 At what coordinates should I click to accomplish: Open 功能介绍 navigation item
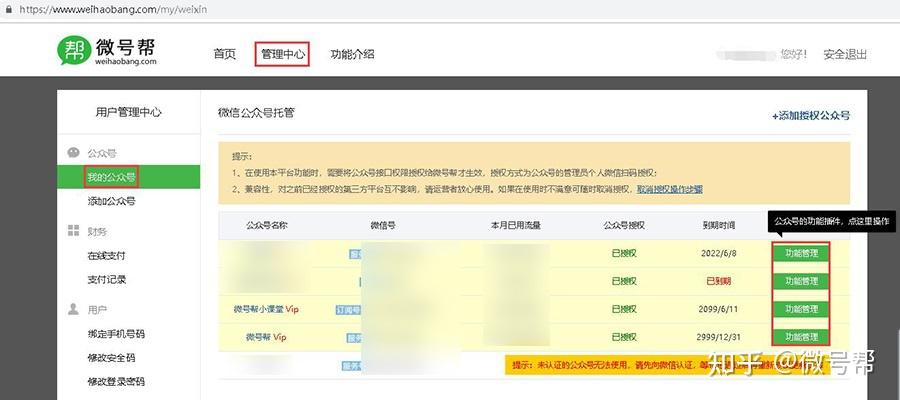(x=352, y=55)
